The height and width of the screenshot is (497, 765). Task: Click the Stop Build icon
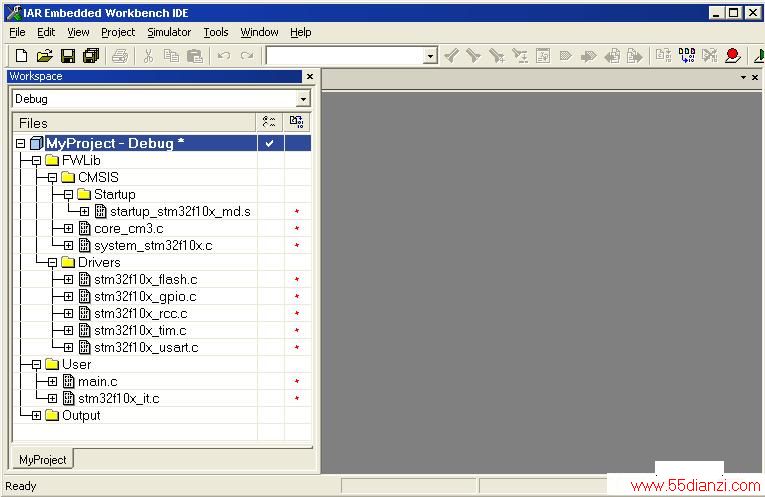[x=709, y=56]
